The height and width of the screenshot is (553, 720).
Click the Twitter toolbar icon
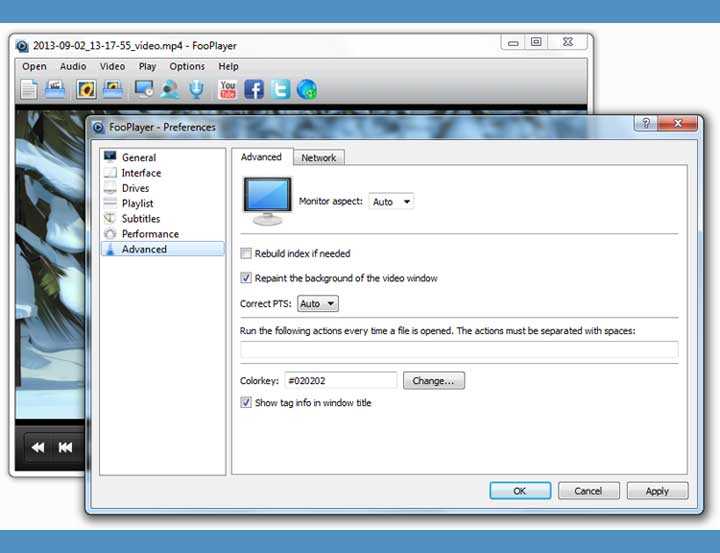click(280, 89)
